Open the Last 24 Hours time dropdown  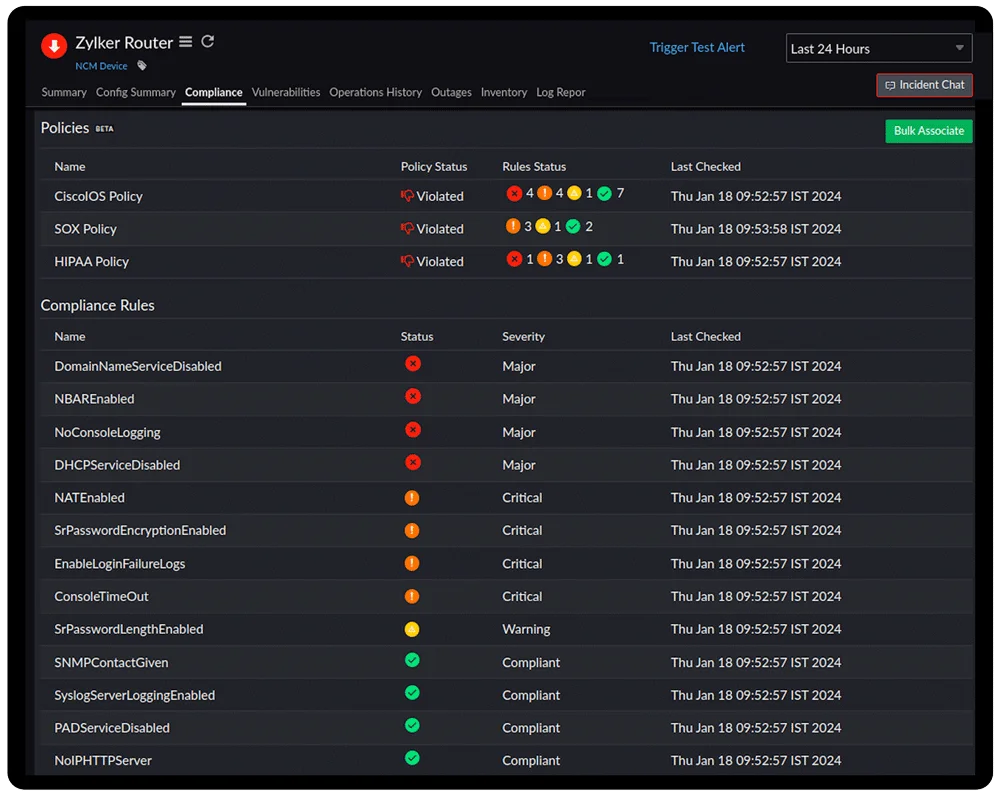pyautogui.click(x=879, y=48)
